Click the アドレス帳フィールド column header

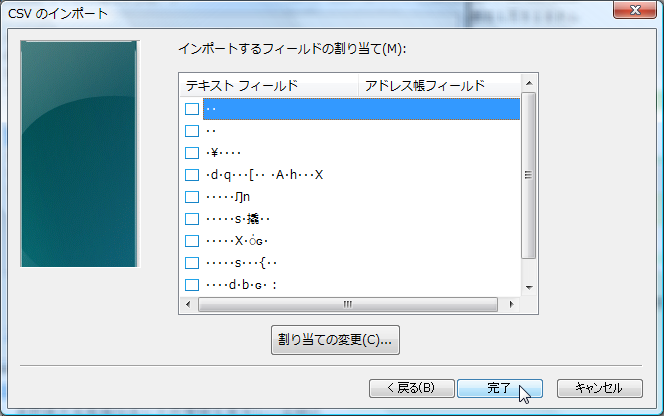point(438,85)
